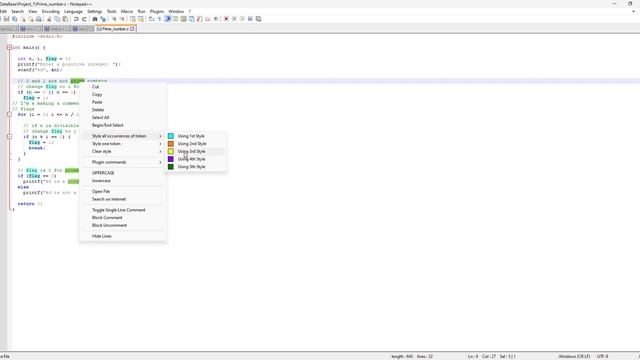Collapse the for loop fold marker
Screen dimensions: 640x360
tap(9, 114)
